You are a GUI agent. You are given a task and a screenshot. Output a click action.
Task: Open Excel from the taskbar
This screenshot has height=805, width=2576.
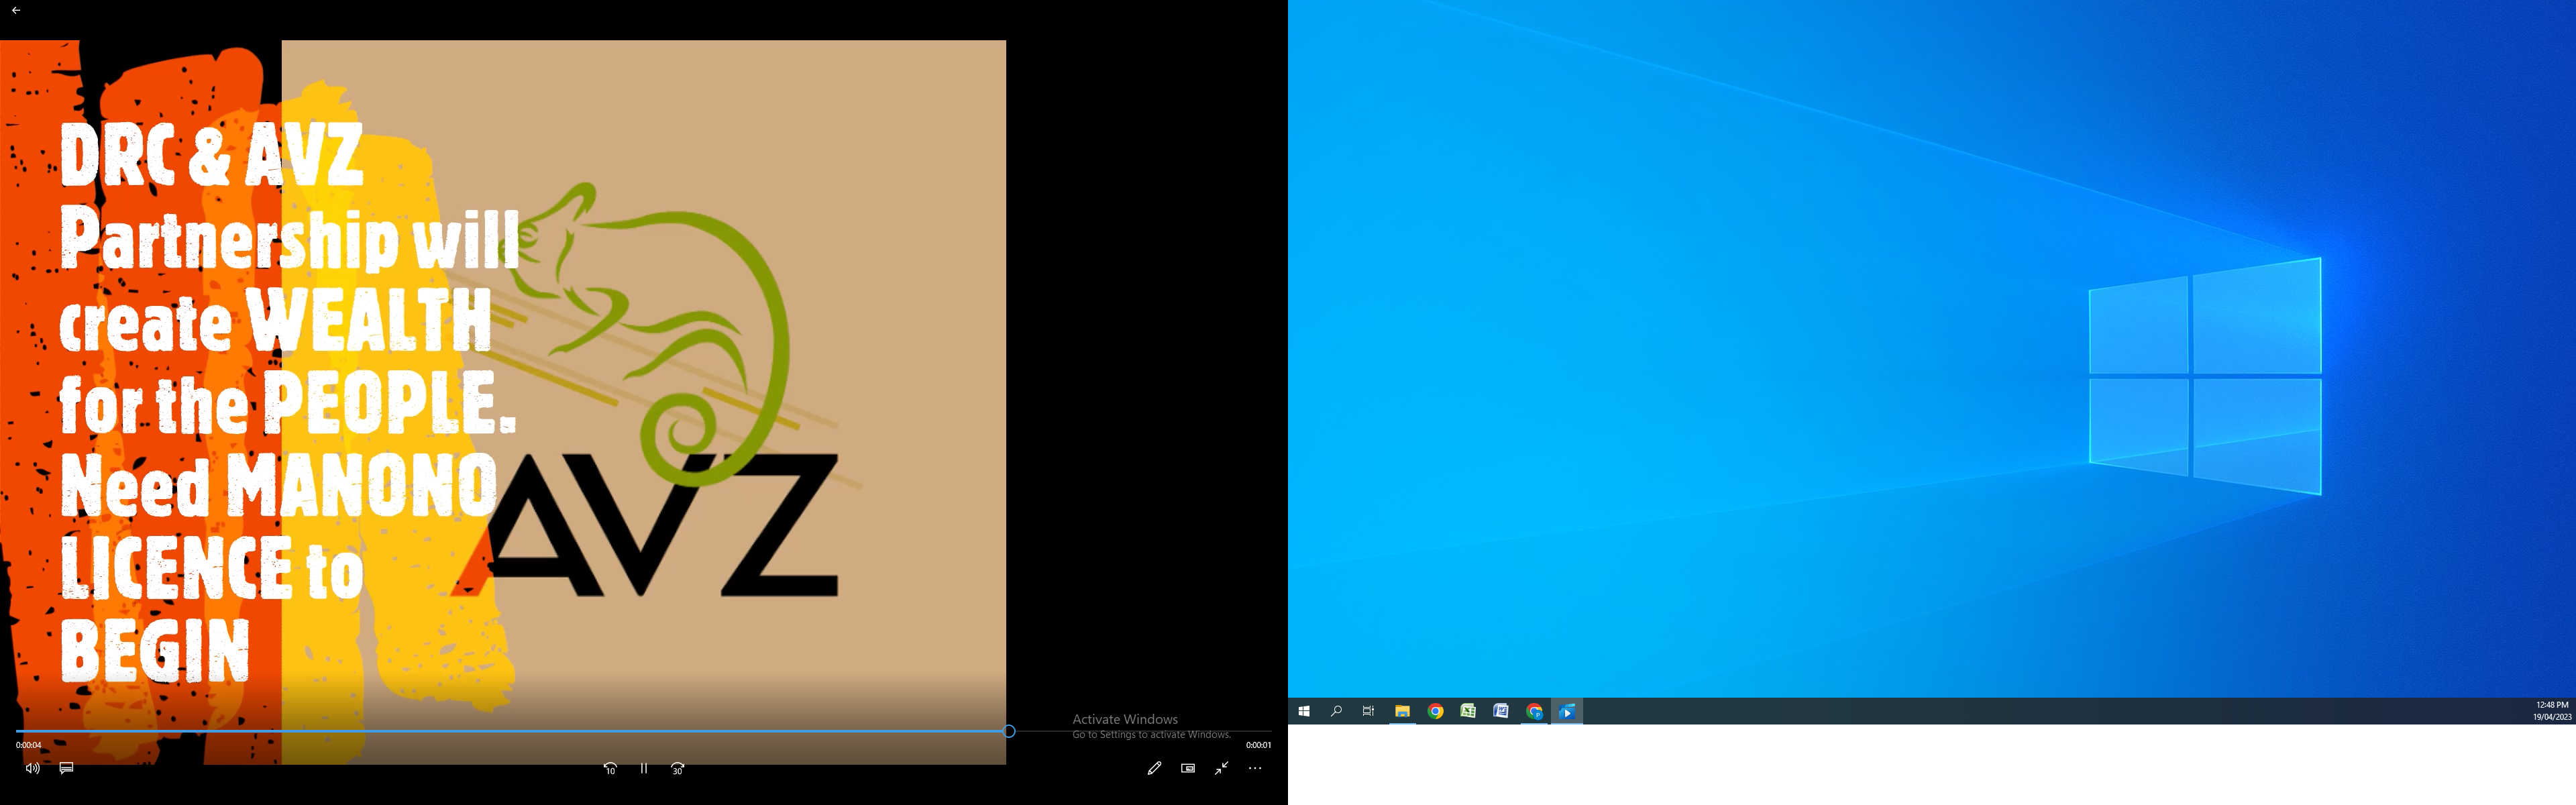click(1468, 711)
